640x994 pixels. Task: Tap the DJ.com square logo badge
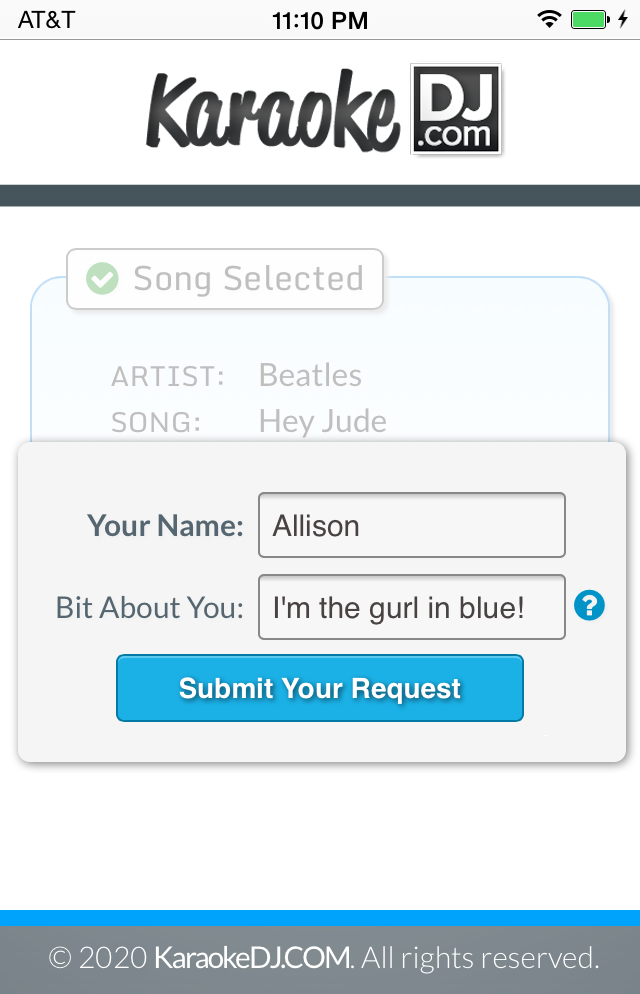[x=456, y=110]
